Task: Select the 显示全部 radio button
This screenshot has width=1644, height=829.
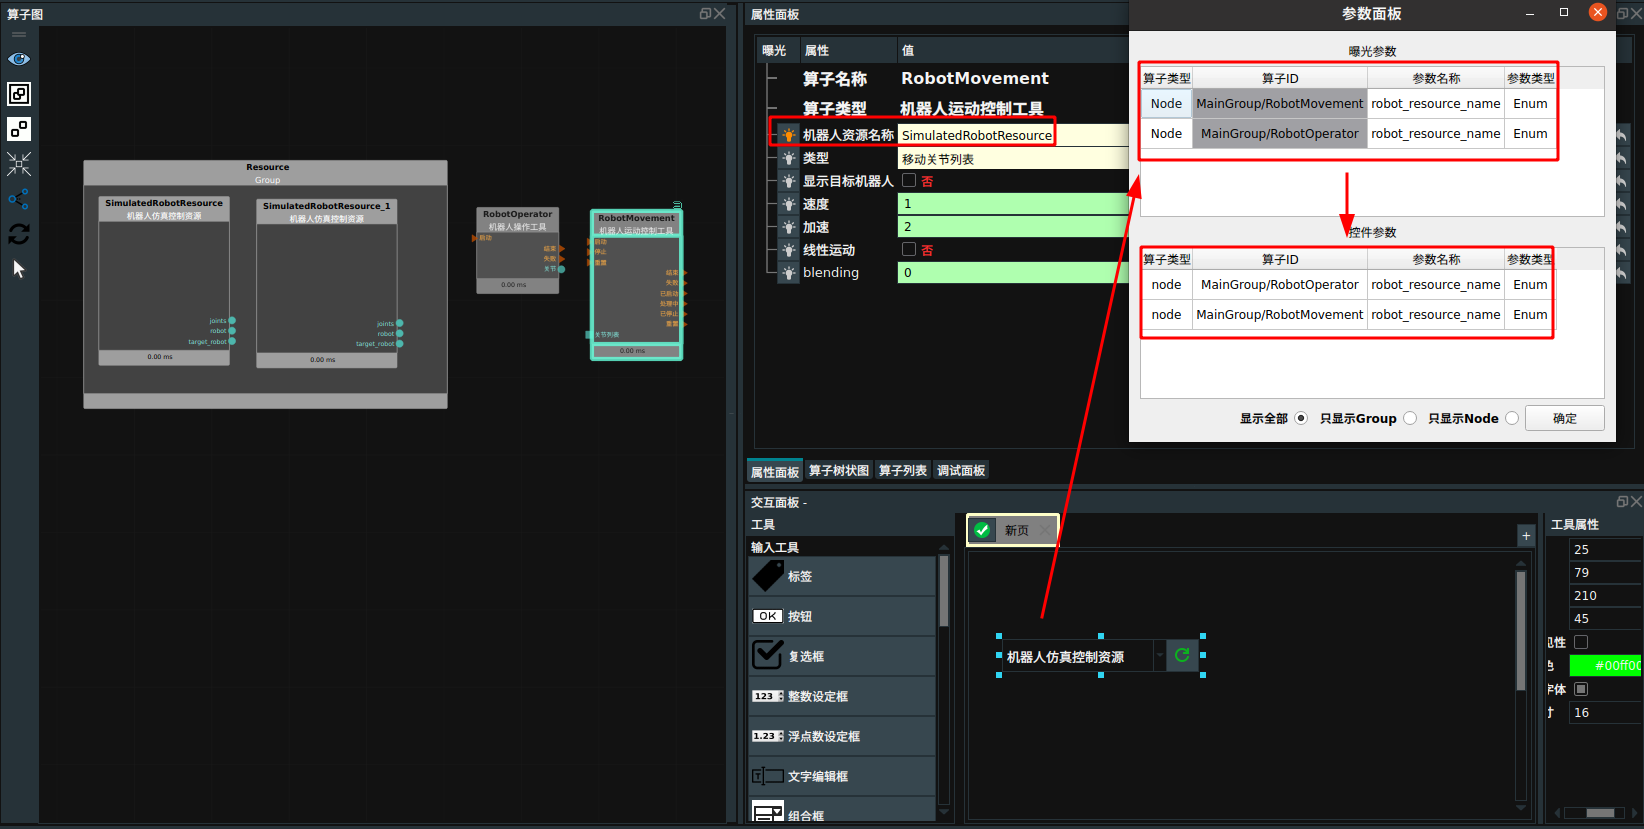Action: click(1301, 418)
